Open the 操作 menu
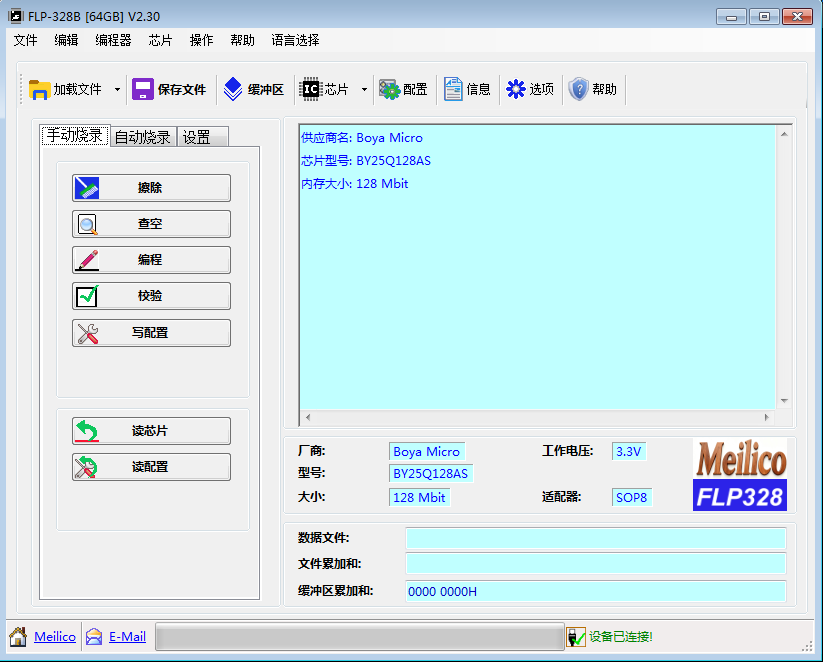 tap(202, 40)
